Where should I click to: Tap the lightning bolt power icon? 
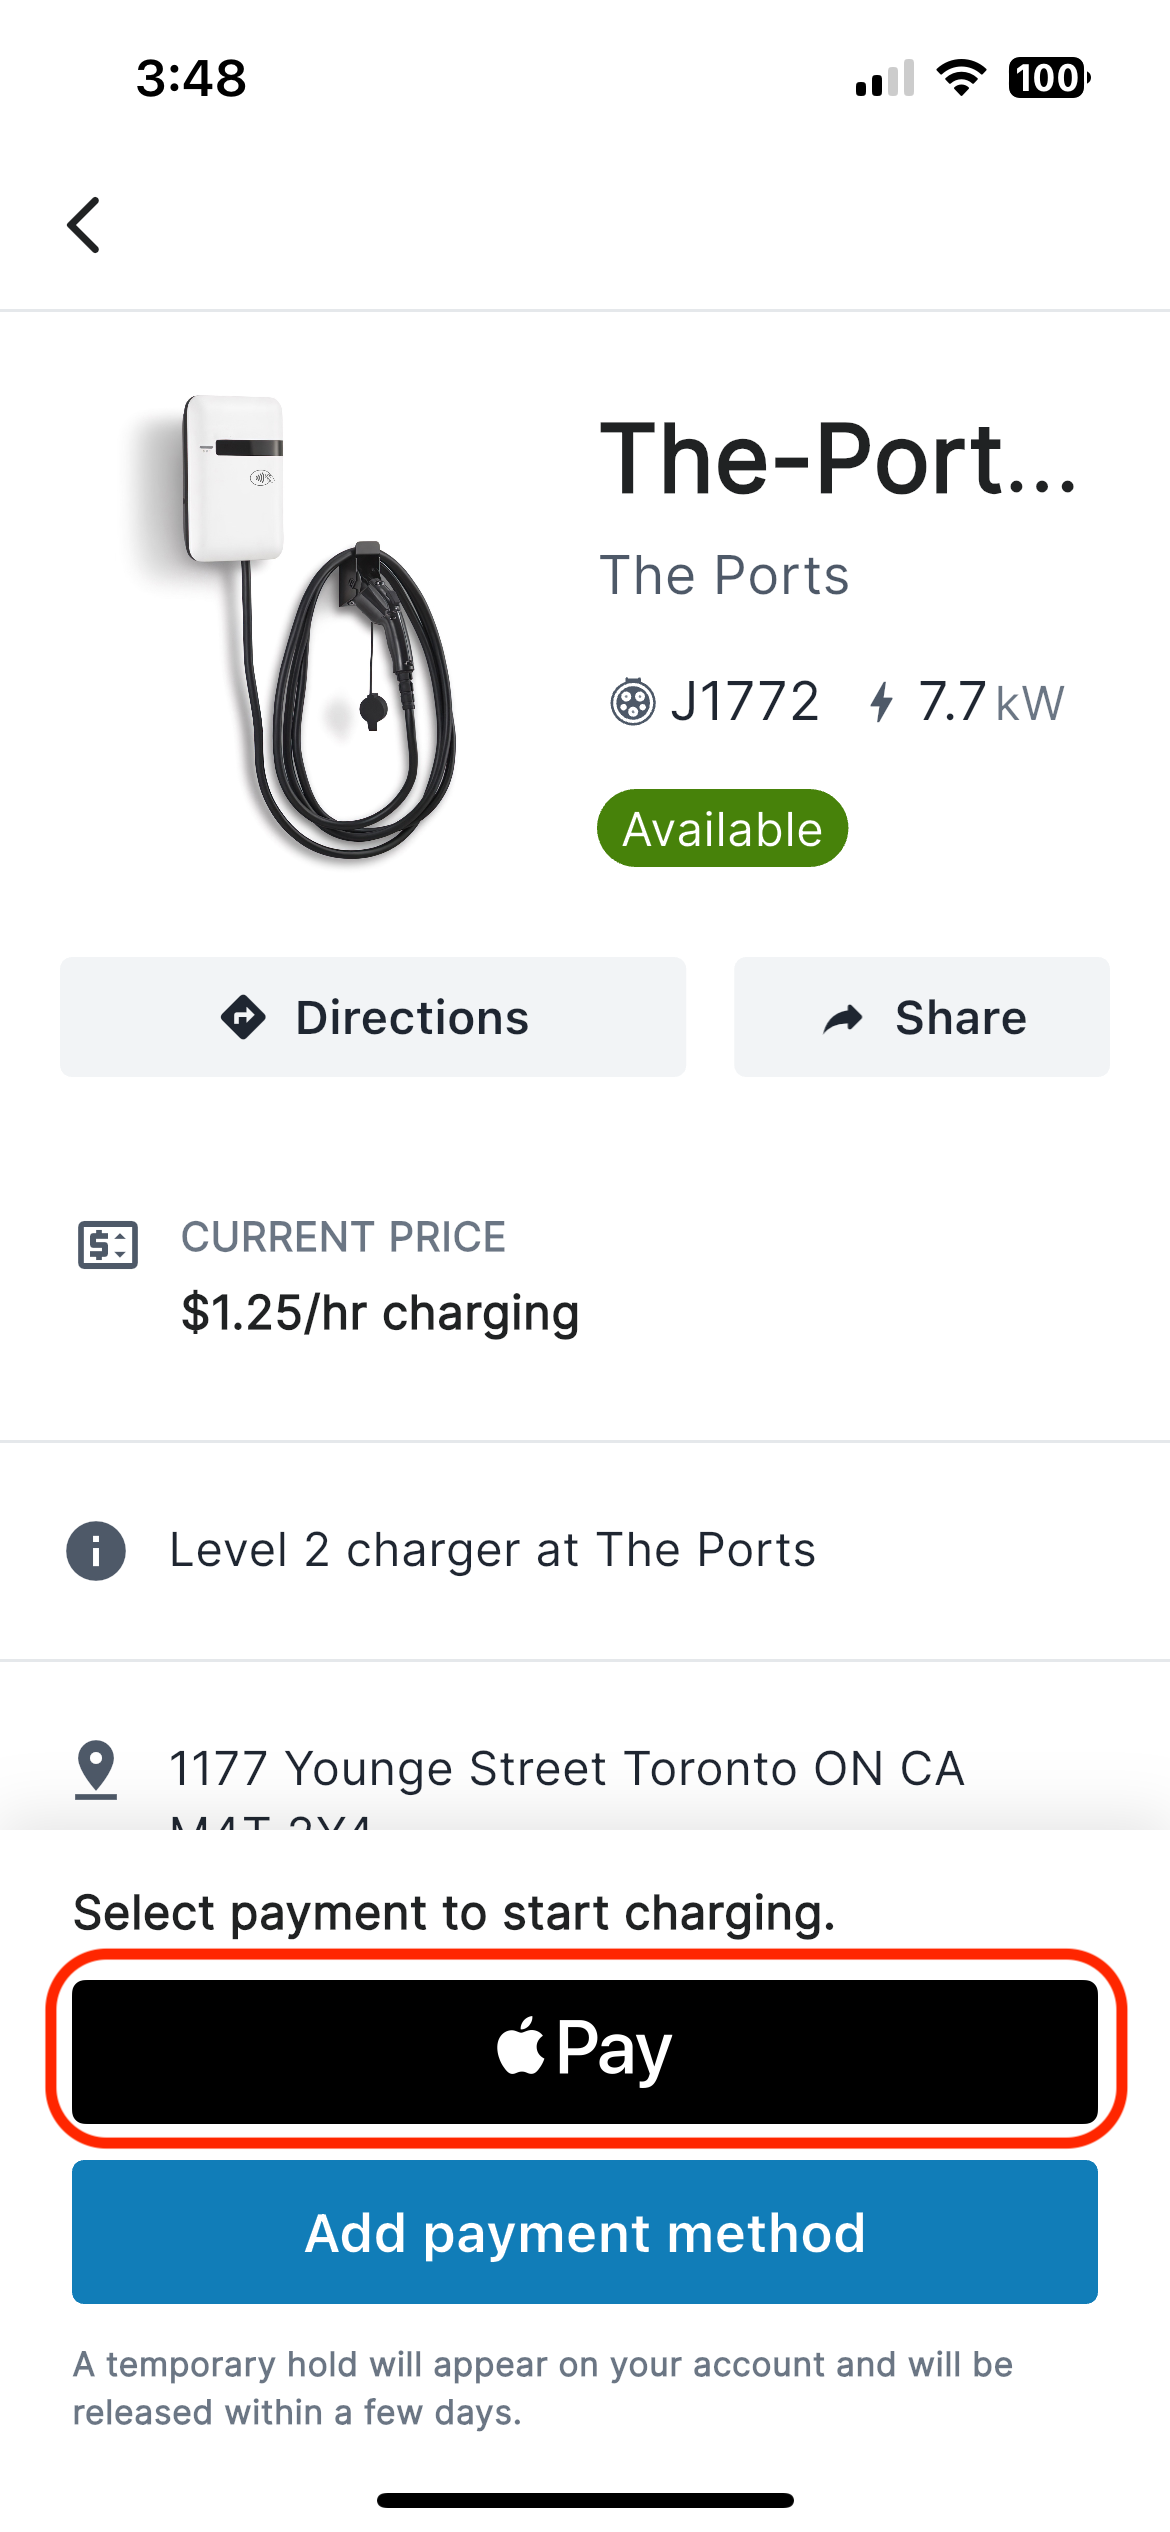pos(881,701)
